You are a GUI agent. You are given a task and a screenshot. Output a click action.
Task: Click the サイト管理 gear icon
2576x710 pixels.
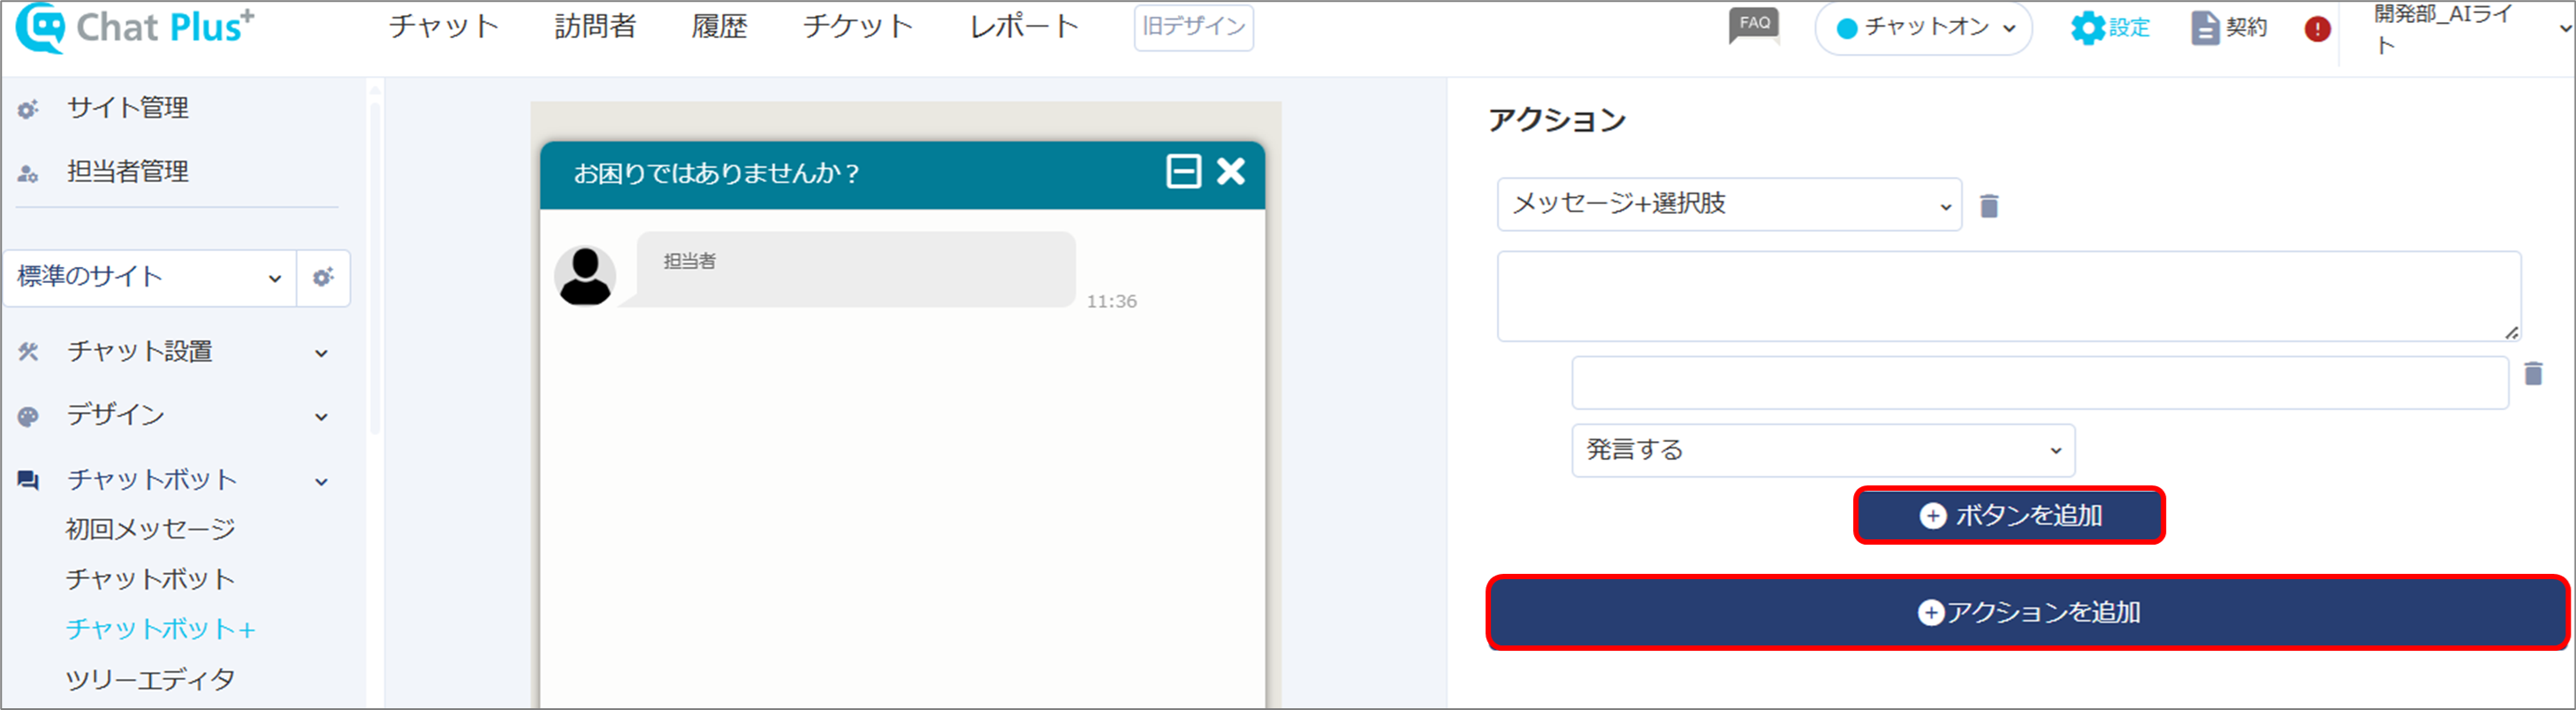click(x=28, y=108)
